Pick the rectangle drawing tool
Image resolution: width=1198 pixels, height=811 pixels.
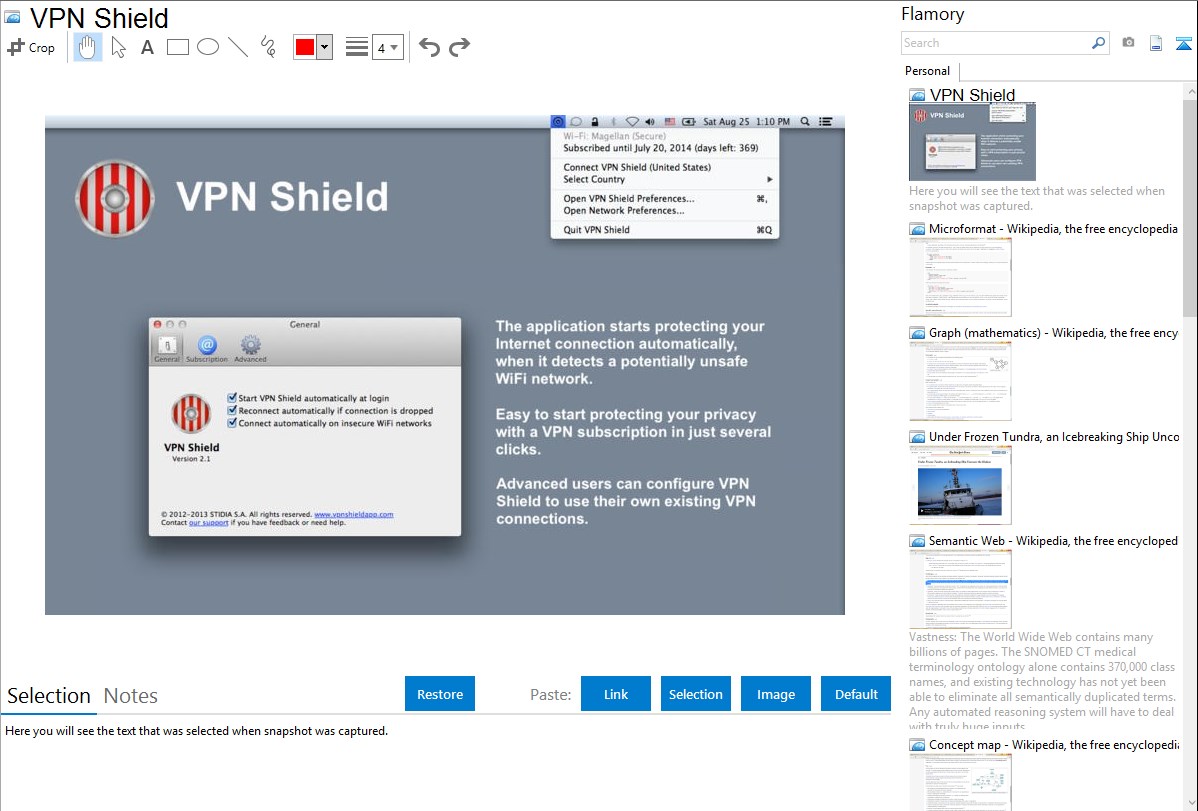coord(177,47)
